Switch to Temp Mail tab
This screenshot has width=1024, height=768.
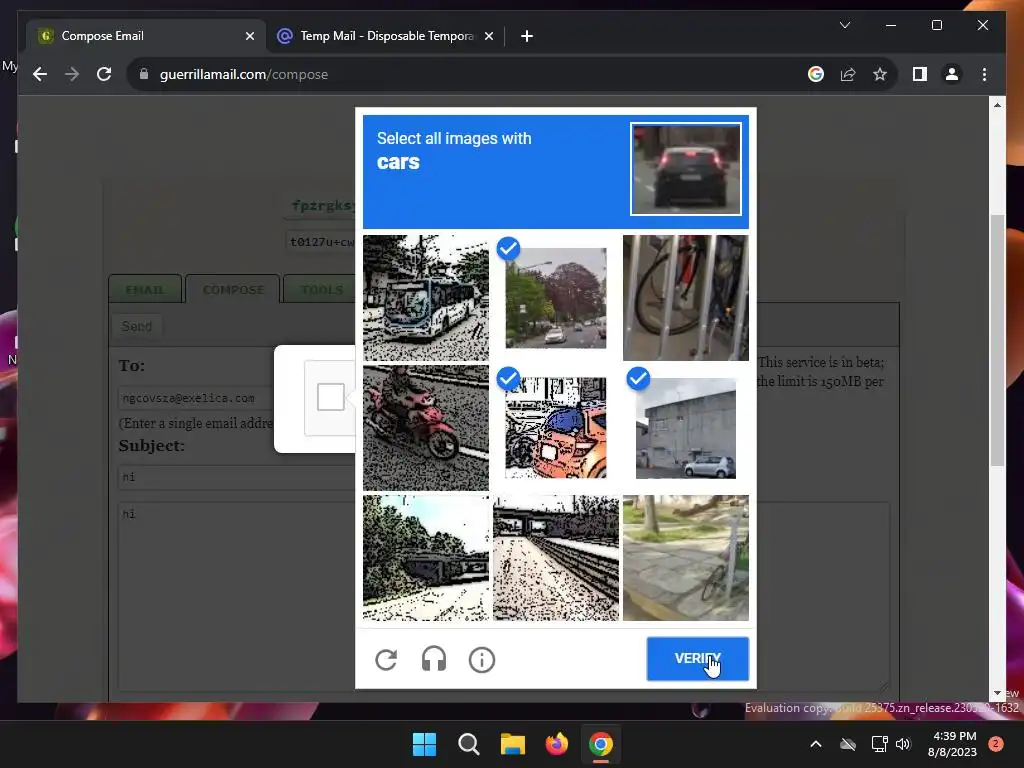click(x=385, y=36)
